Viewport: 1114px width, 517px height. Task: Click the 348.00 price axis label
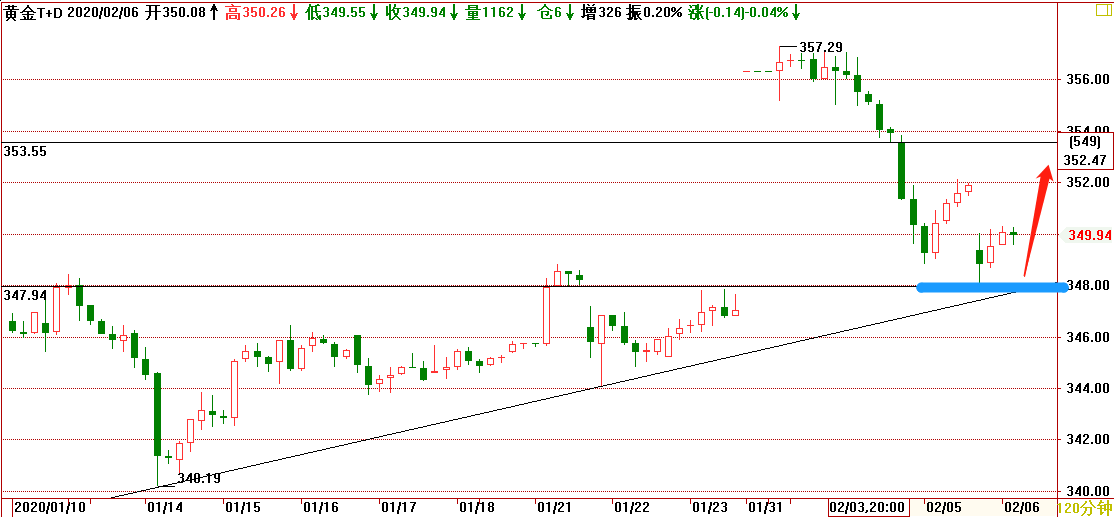1090,285
